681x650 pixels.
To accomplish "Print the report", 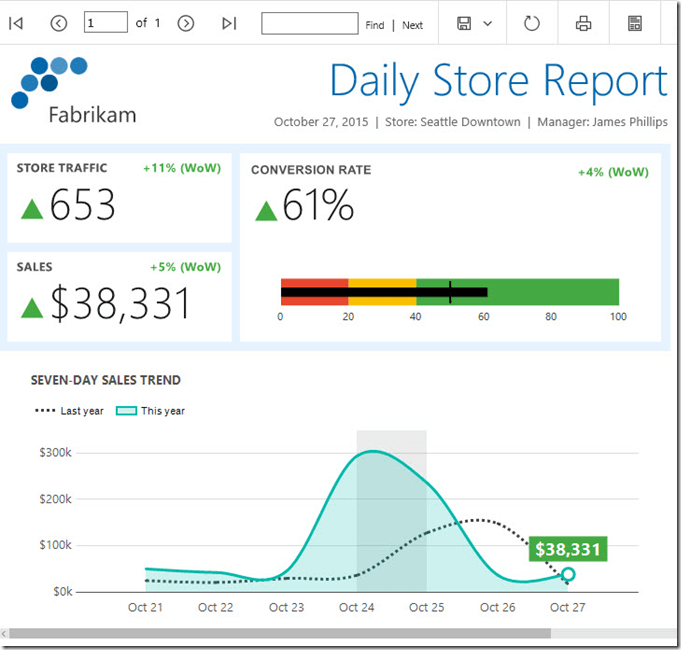I will tap(584, 23).
